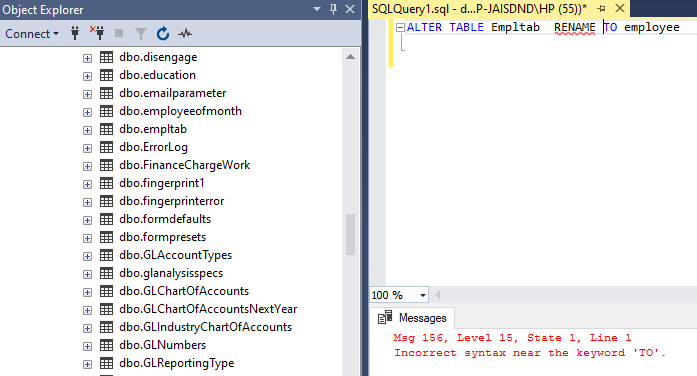Open the Connect dropdown menu
The width and height of the screenshot is (697, 376).
[32, 34]
